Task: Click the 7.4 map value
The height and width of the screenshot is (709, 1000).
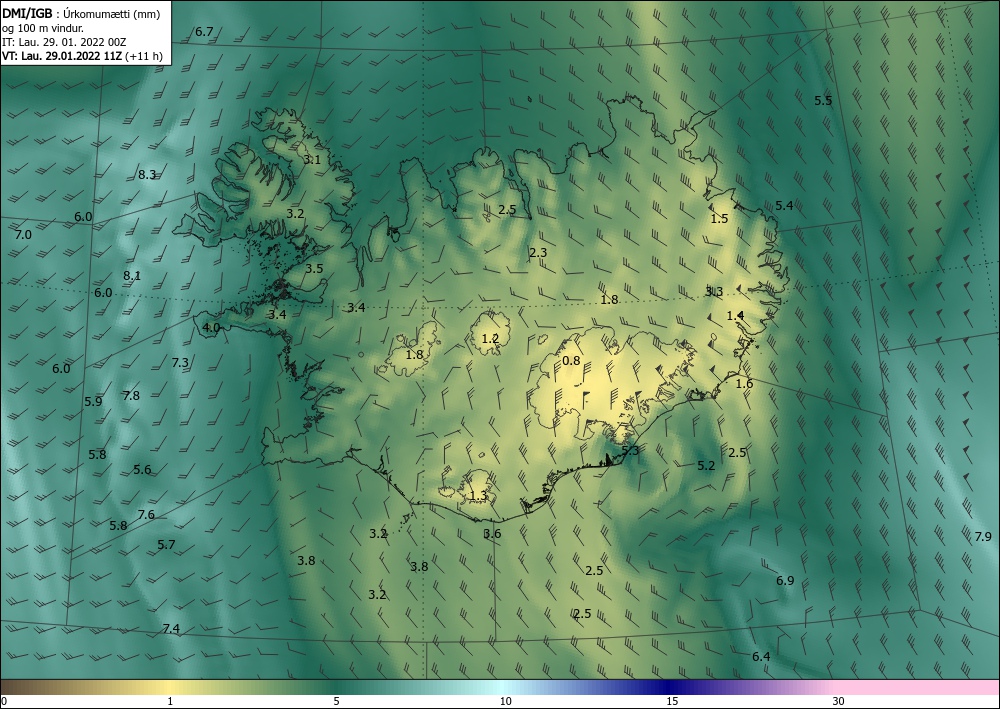Action: point(171,629)
